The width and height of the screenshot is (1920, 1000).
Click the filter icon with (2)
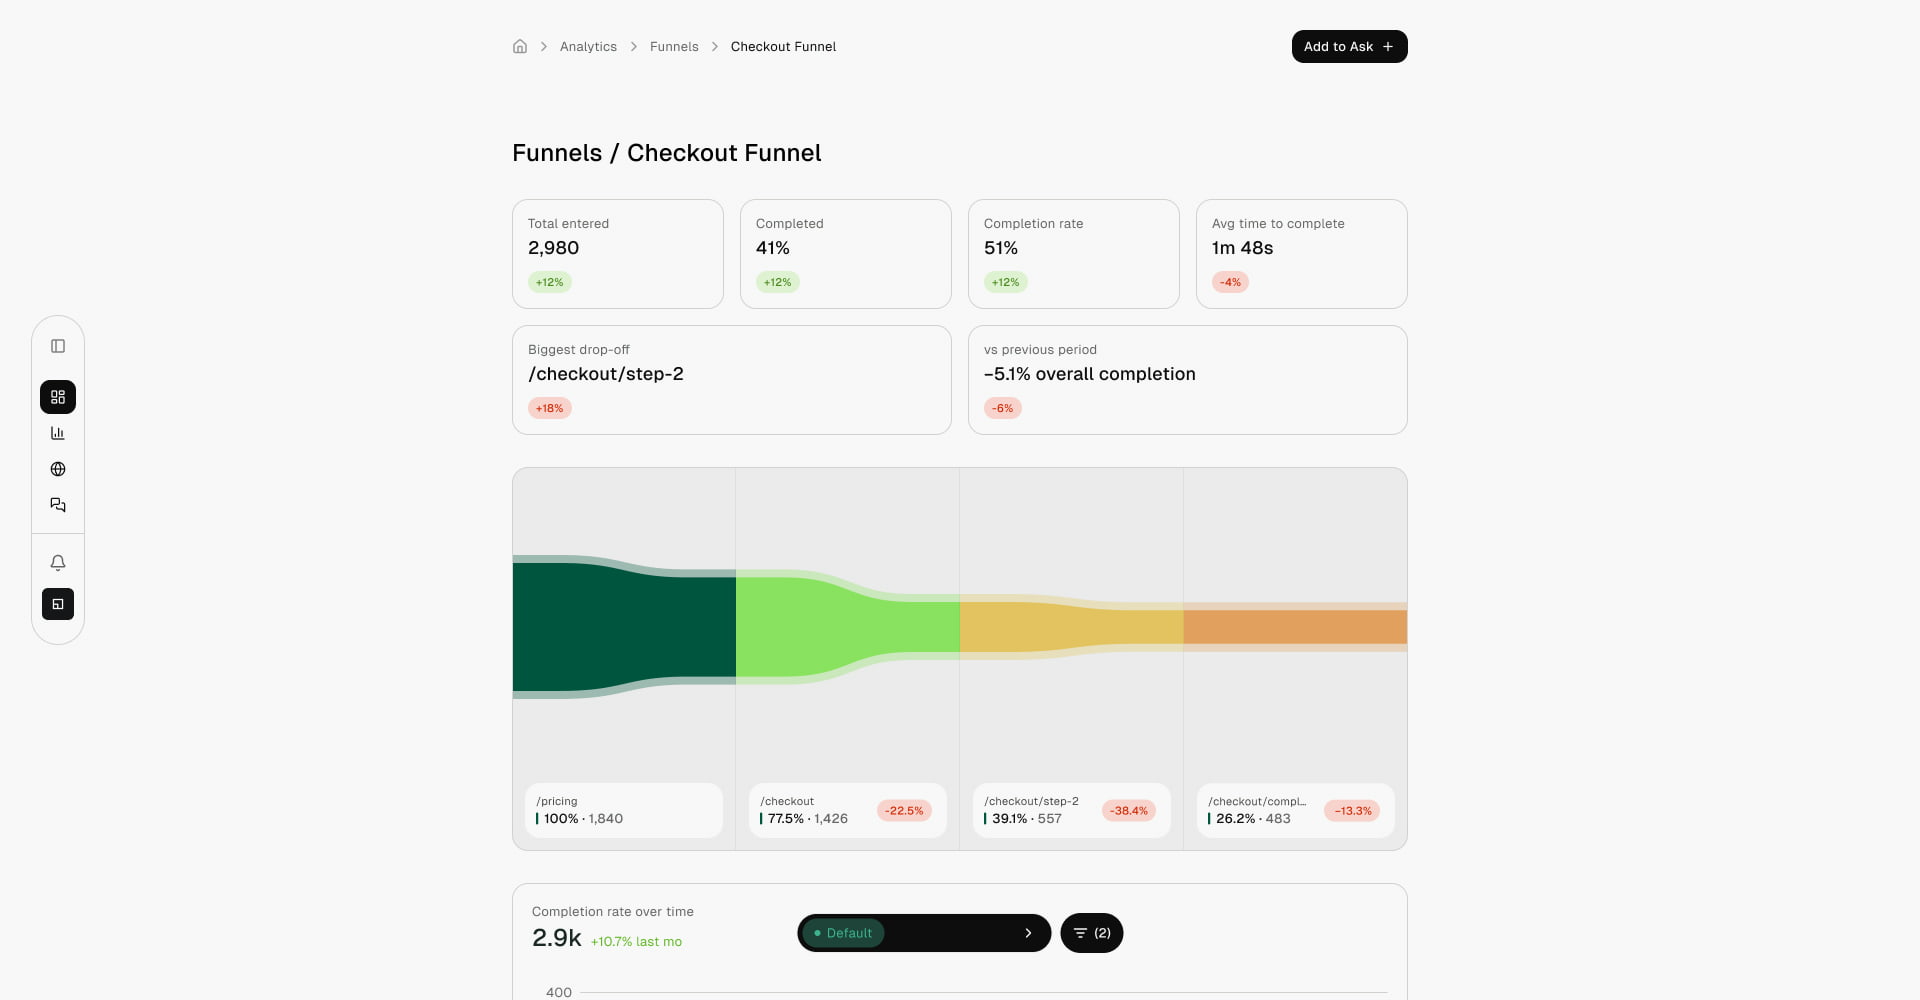(1091, 933)
